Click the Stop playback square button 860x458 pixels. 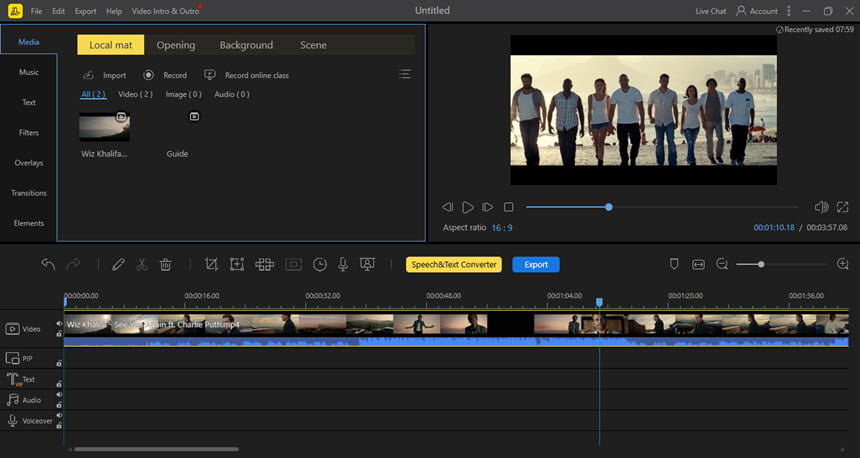pyautogui.click(x=508, y=207)
